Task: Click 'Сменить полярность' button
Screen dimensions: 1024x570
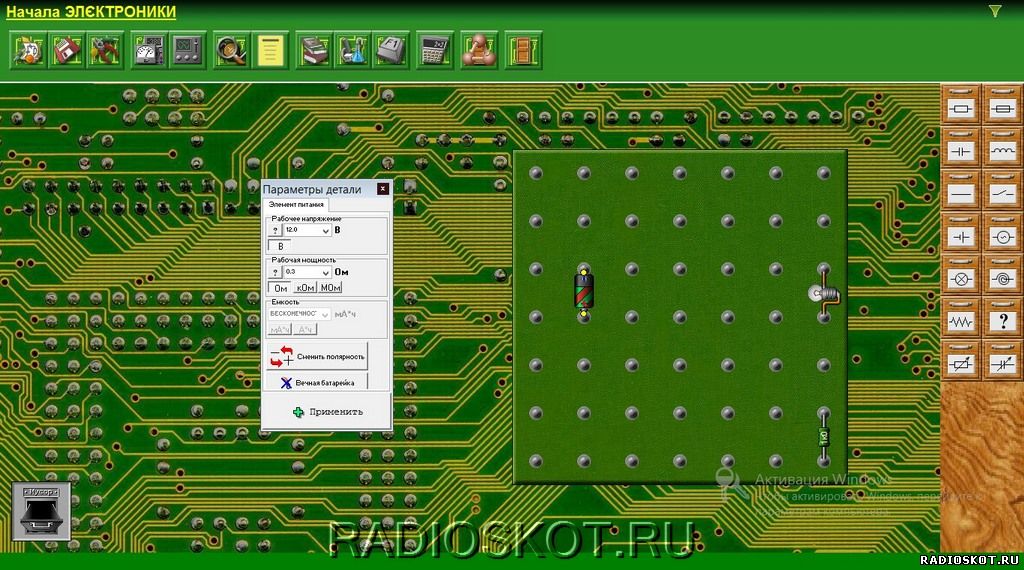Action: (317, 356)
